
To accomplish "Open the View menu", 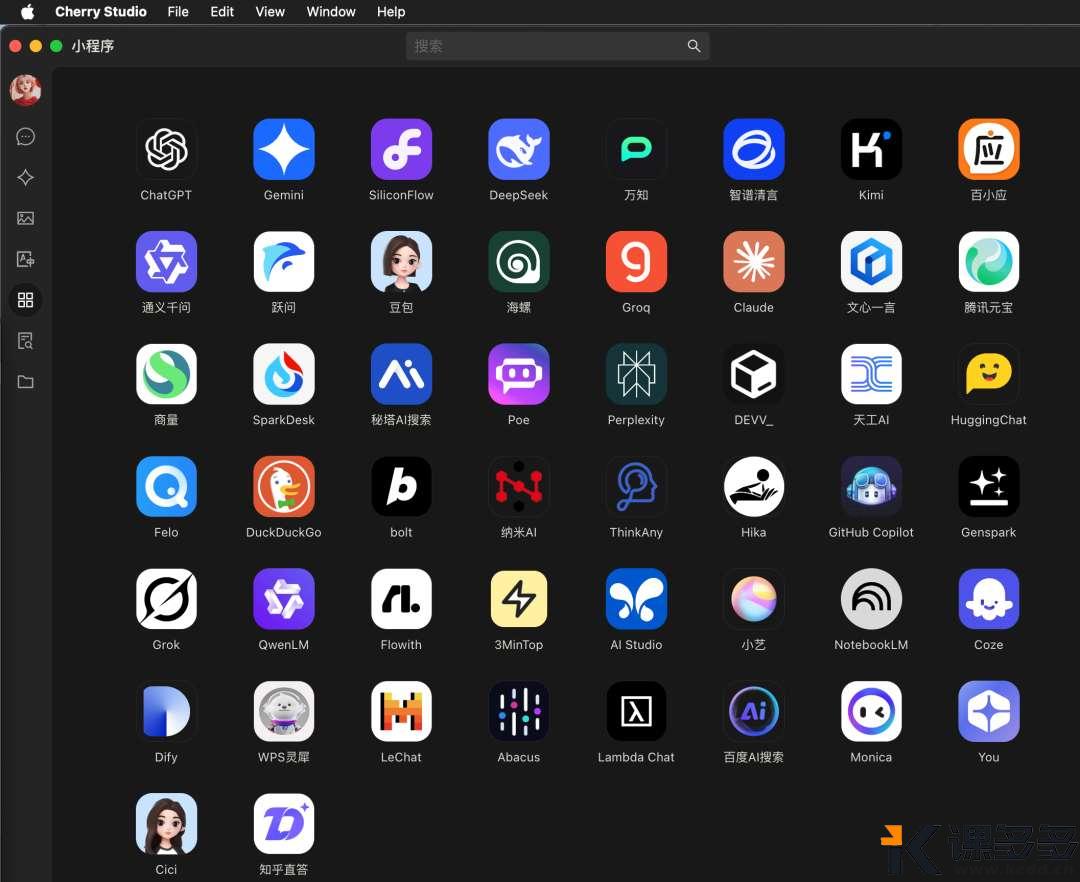I will (x=270, y=12).
